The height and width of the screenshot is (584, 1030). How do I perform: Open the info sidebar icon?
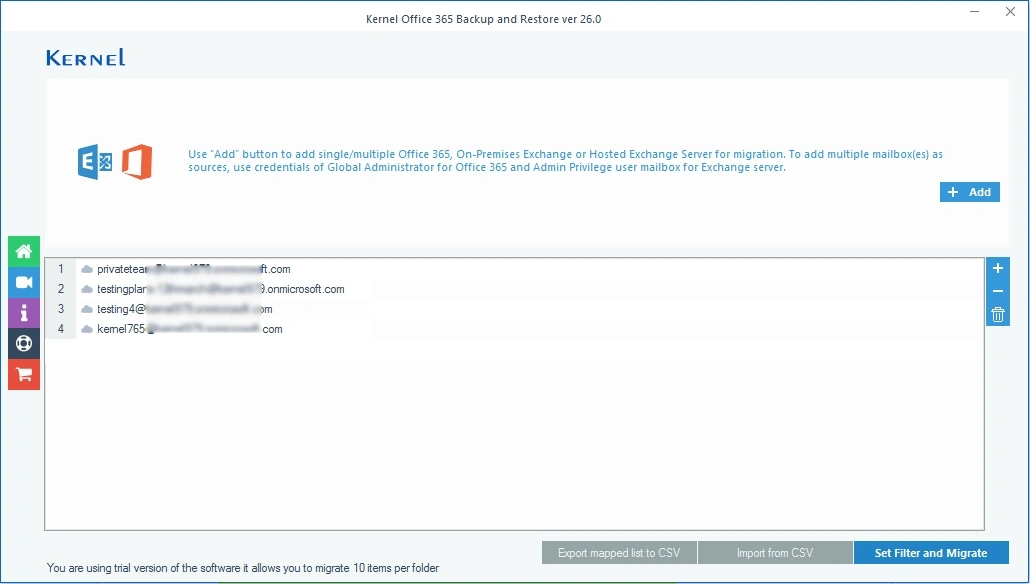pos(24,313)
